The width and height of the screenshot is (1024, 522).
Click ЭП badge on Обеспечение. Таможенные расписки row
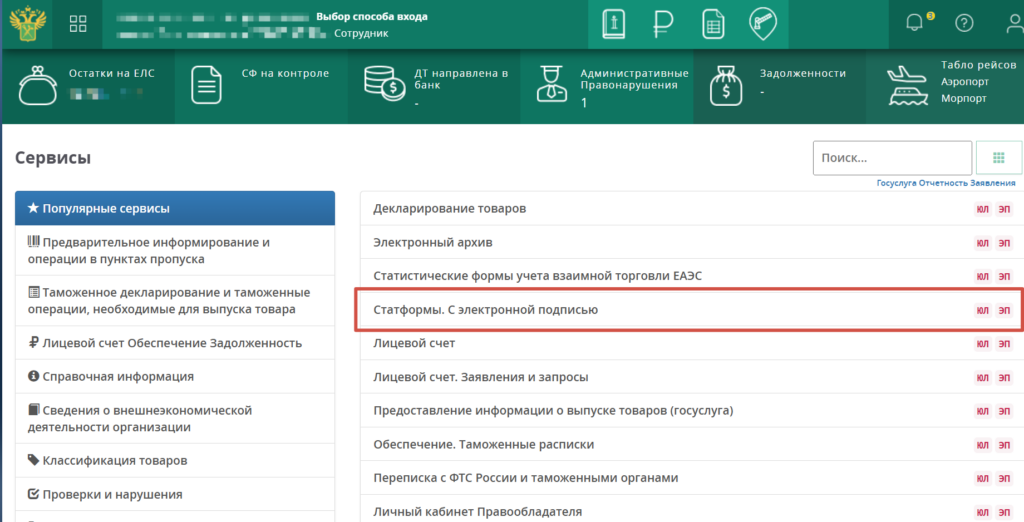pyautogui.click(x=1004, y=445)
